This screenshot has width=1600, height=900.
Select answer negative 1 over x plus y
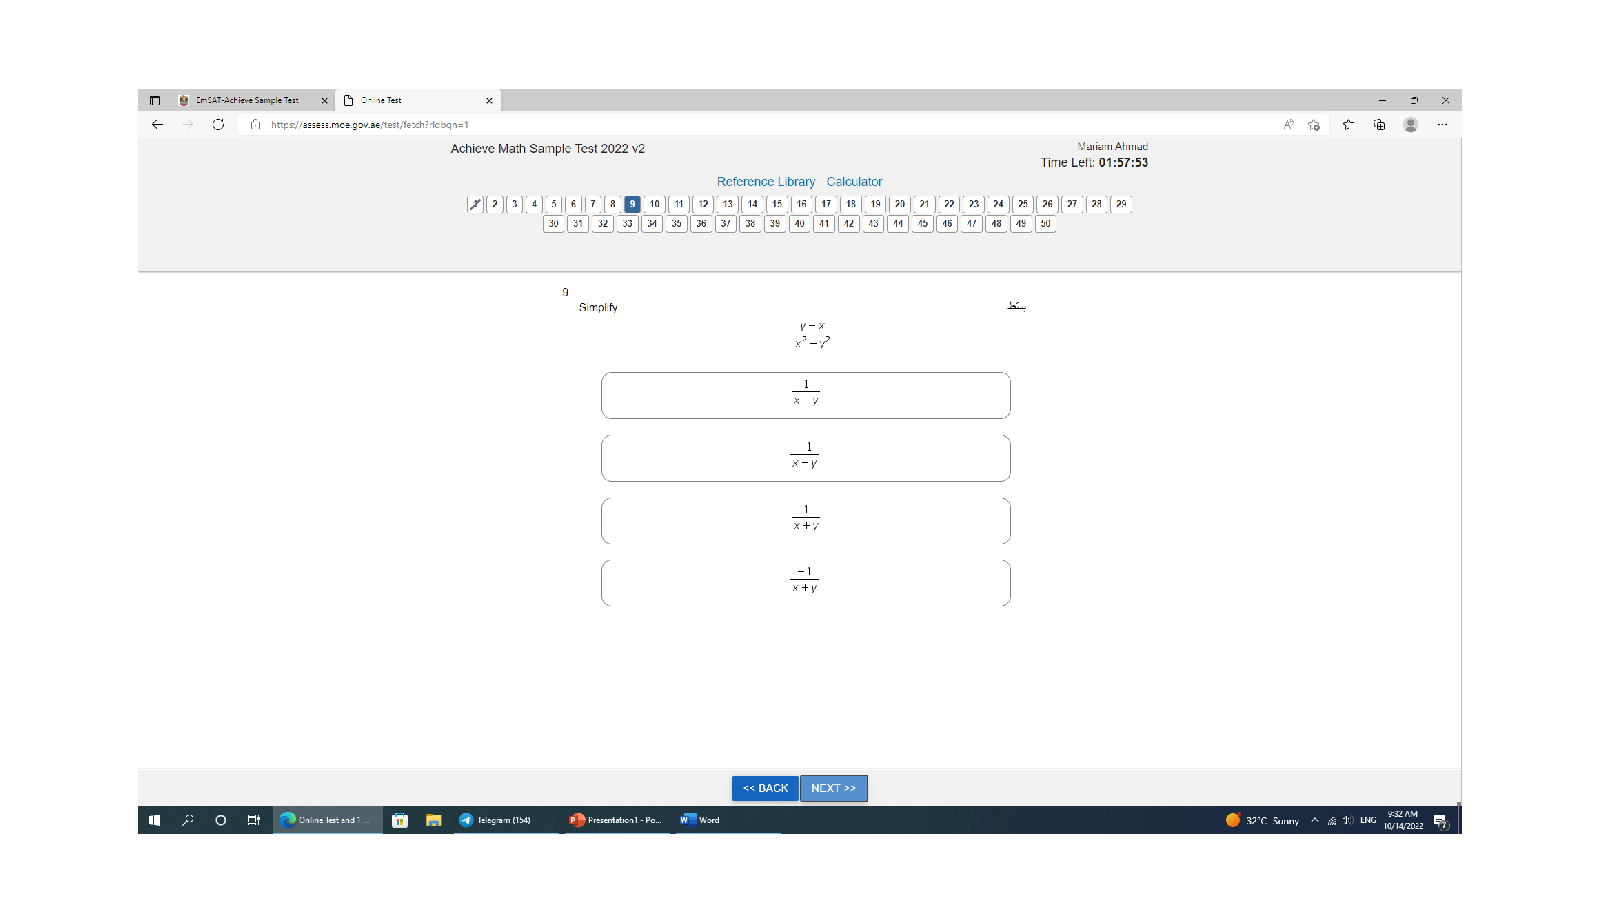(805, 582)
